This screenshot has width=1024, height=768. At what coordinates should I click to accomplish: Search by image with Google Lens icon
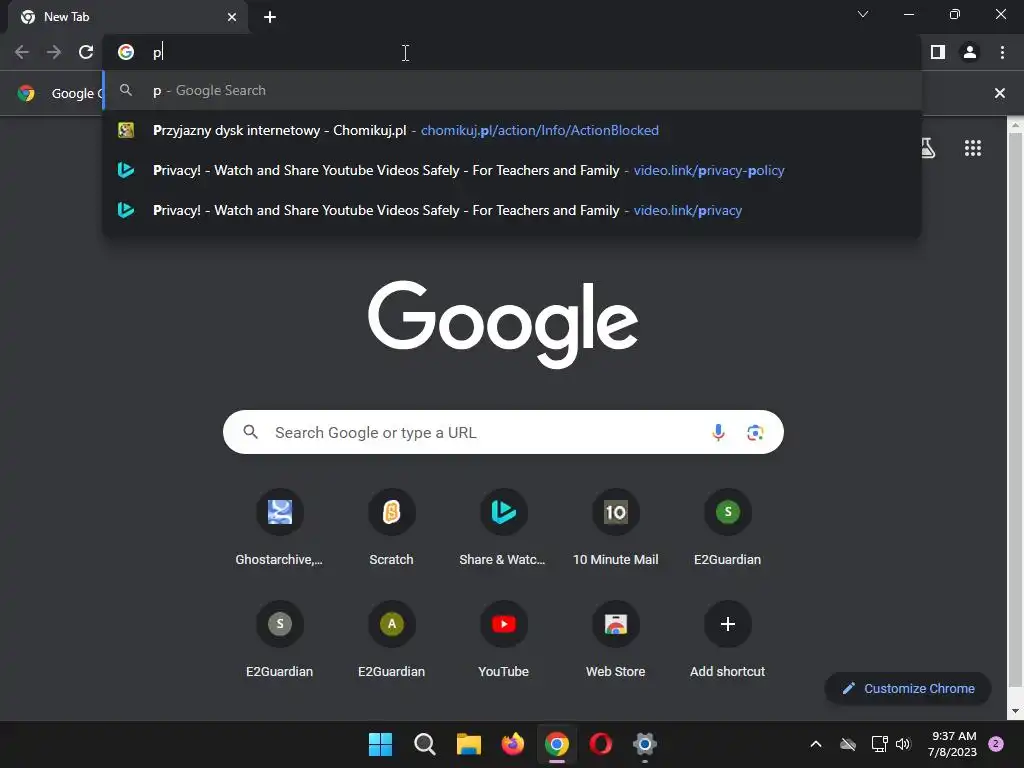755,432
